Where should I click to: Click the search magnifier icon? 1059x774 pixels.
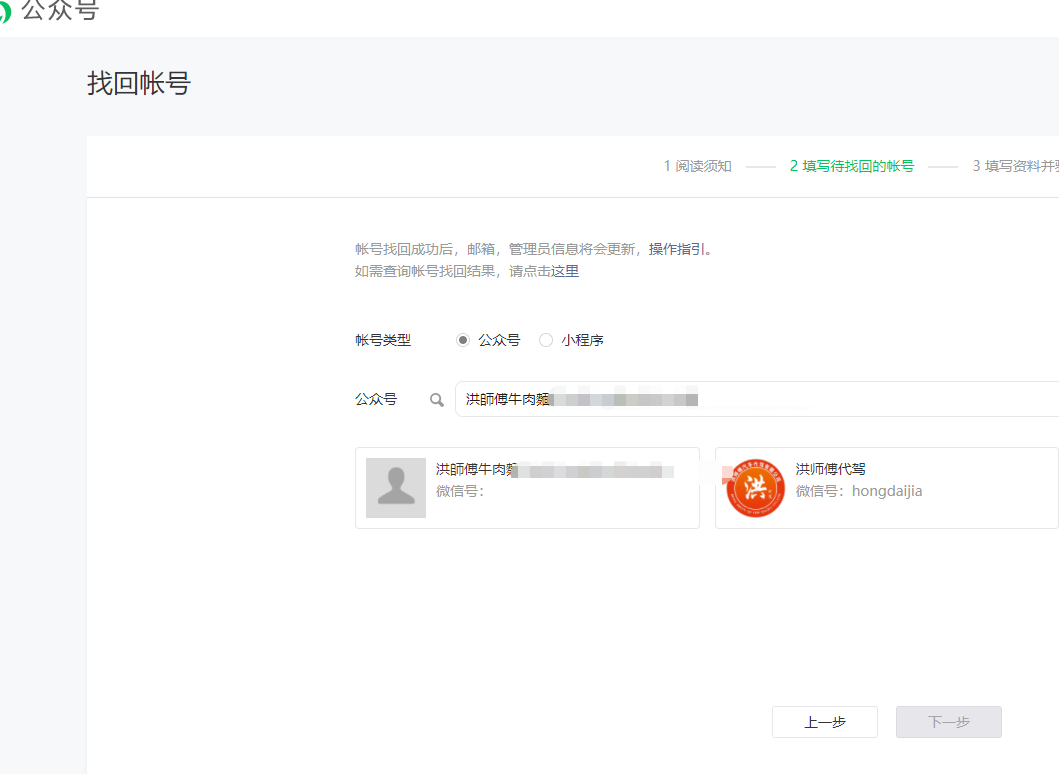tap(437, 400)
